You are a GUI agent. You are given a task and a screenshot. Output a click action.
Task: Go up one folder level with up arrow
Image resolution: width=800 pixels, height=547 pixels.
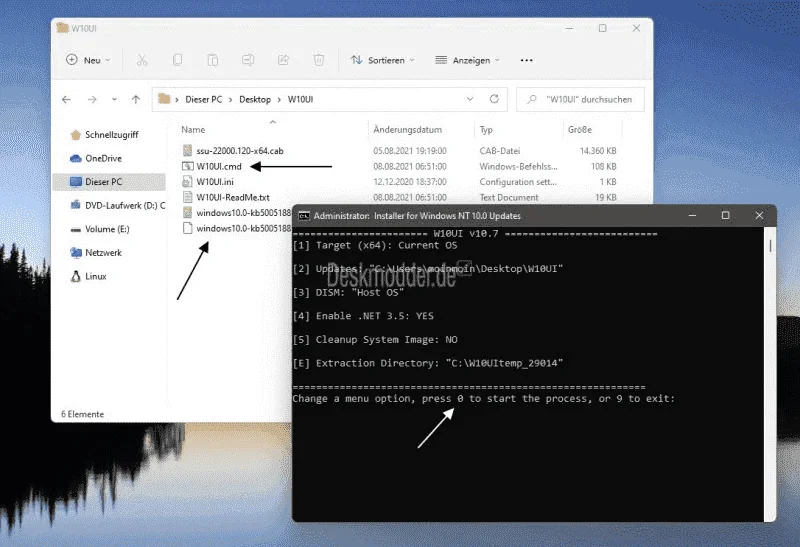136,100
